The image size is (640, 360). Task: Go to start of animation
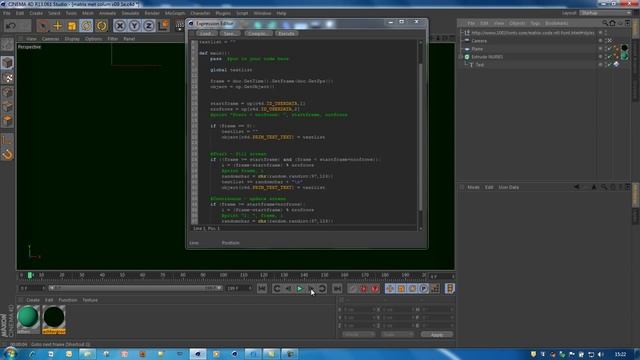click(262, 289)
